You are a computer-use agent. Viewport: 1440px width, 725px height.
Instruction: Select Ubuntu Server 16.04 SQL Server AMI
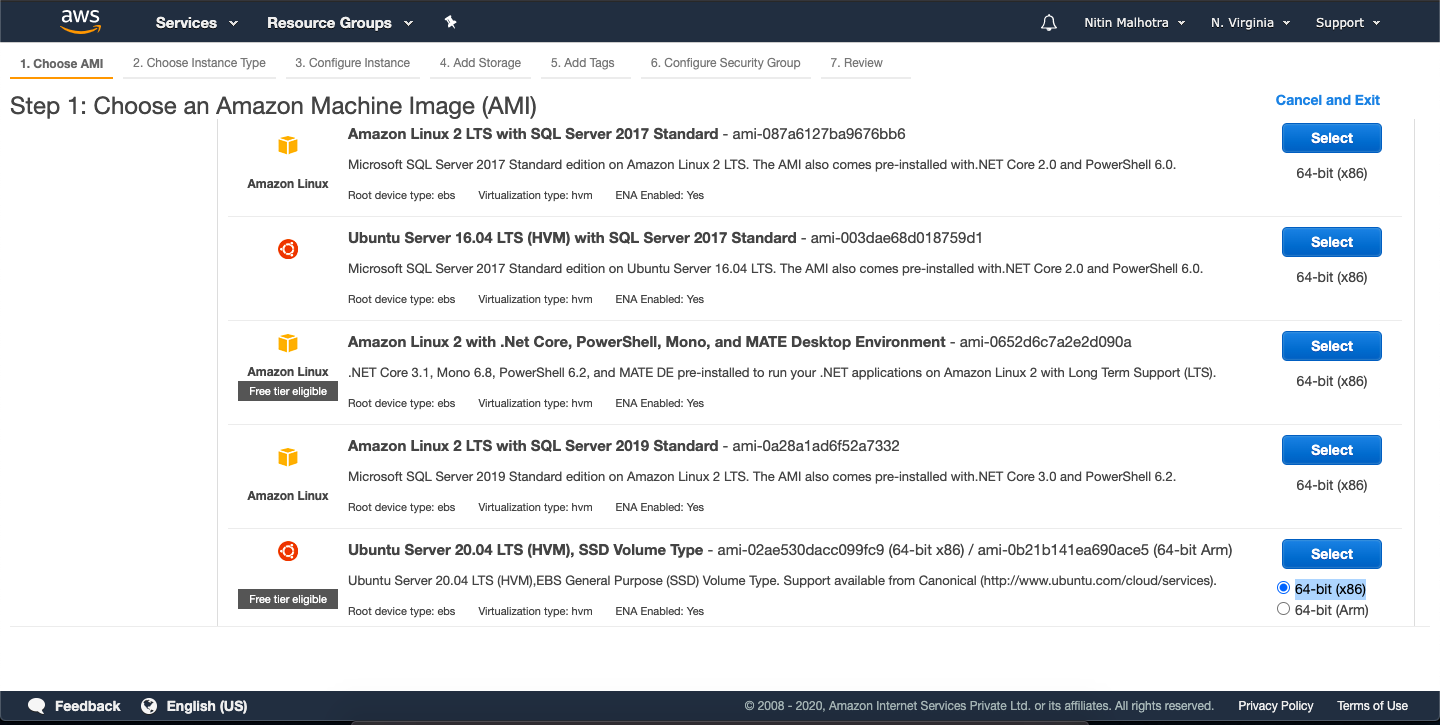(x=1332, y=242)
